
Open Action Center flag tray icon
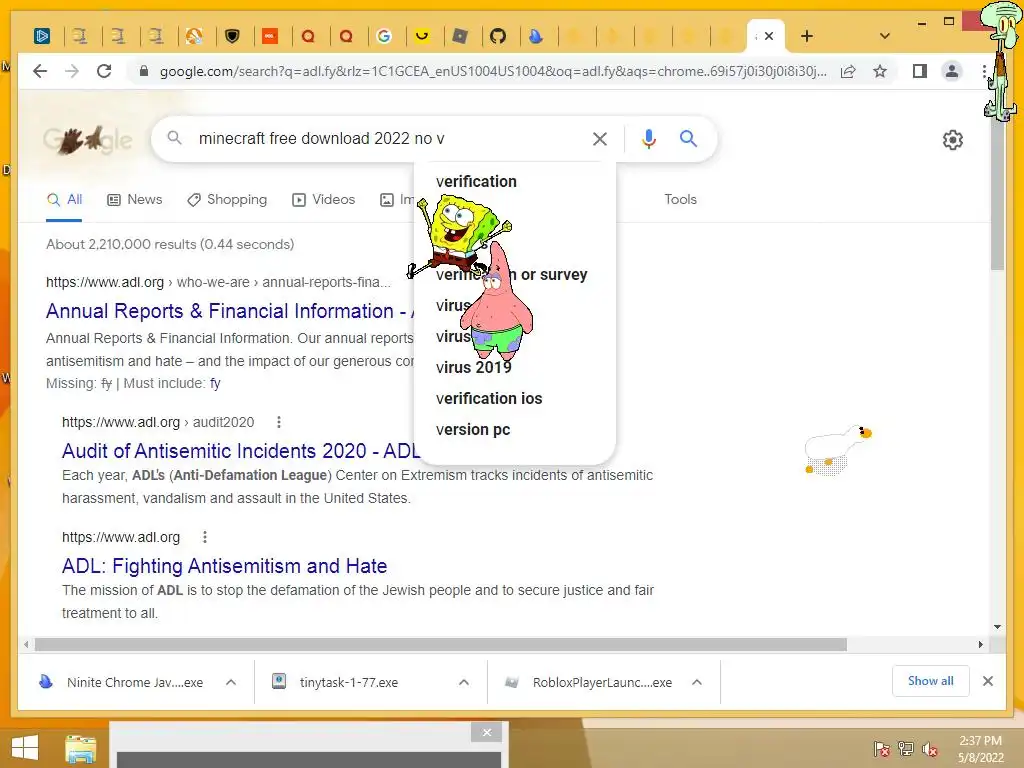pos(881,749)
